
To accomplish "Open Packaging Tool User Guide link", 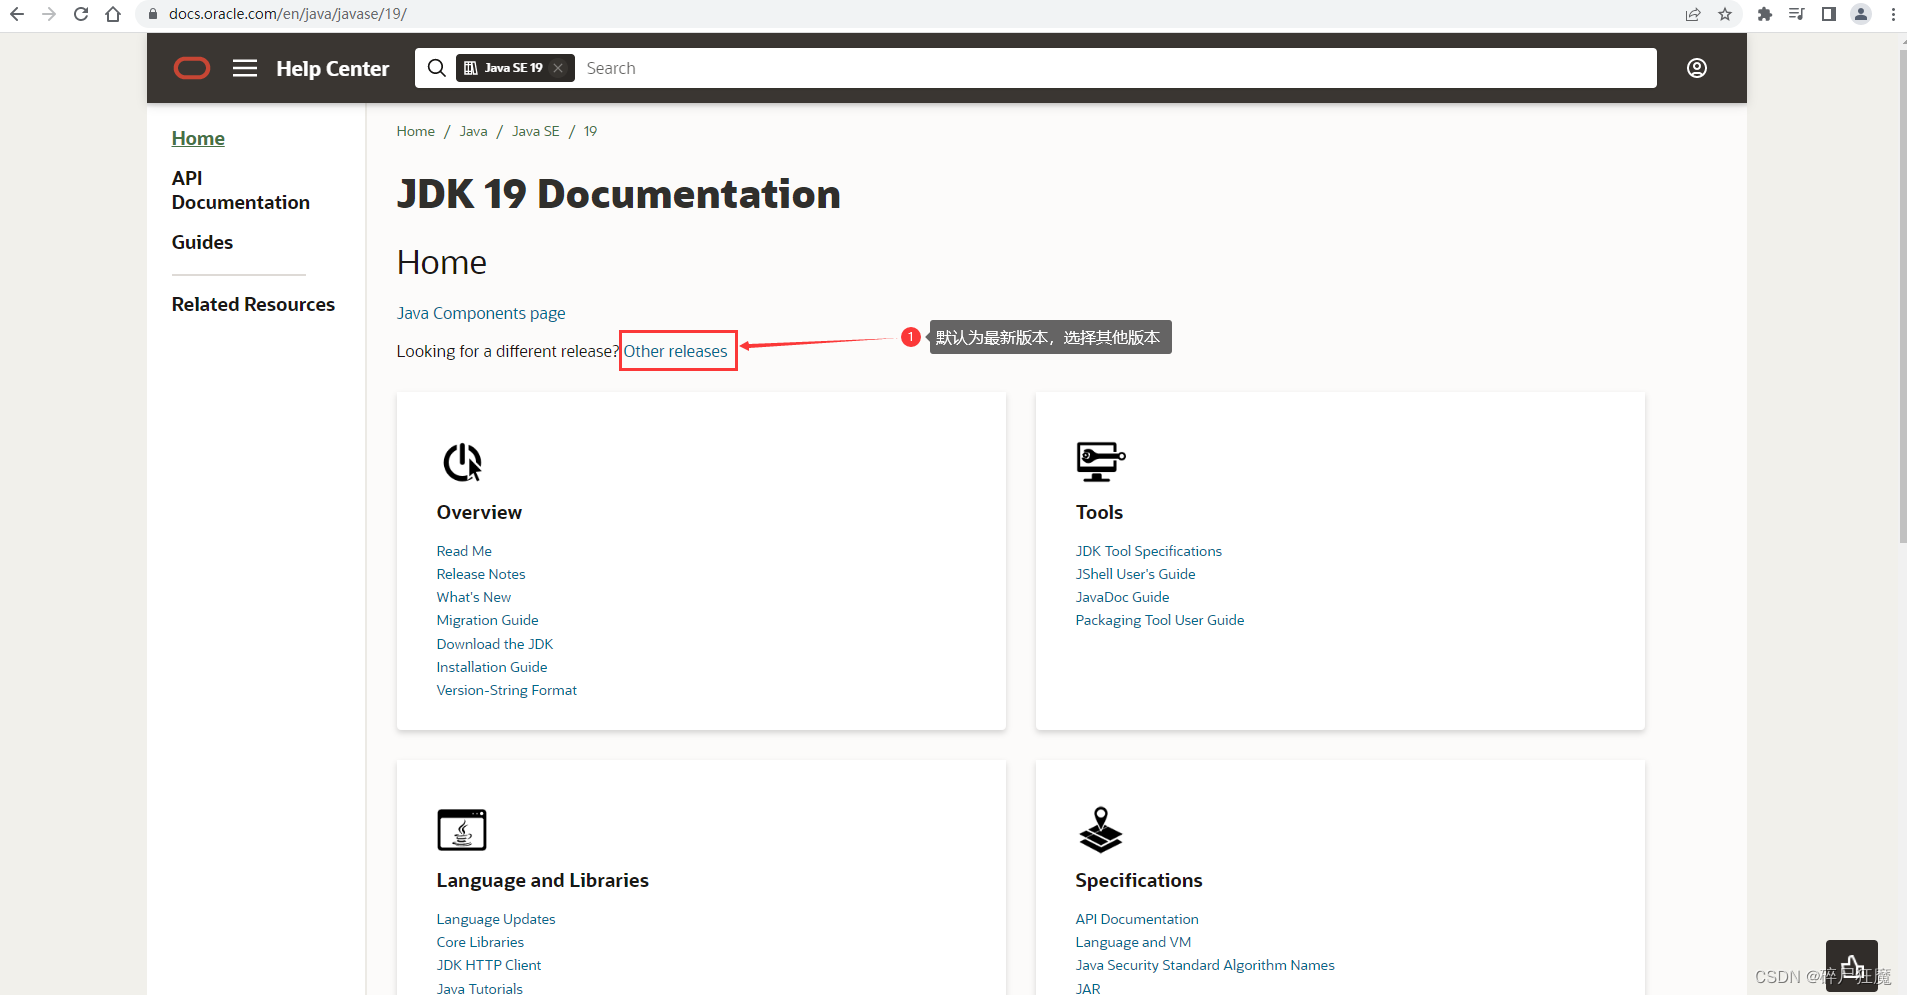I will (x=1160, y=620).
